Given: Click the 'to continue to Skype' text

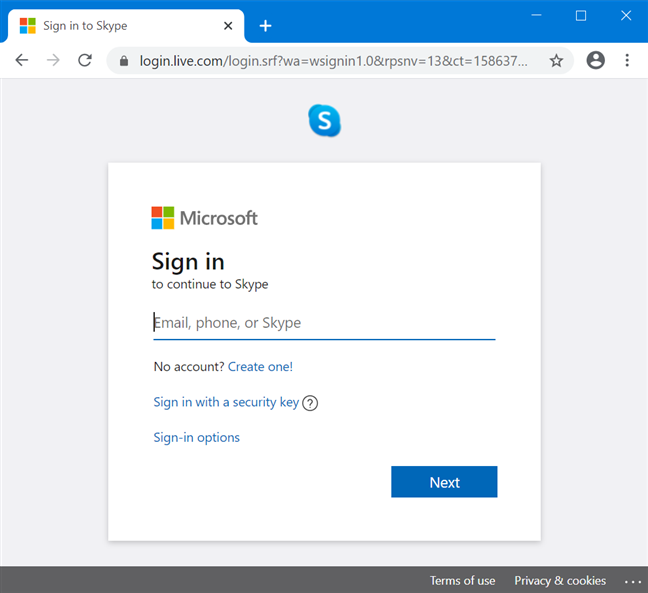Looking at the screenshot, I should (210, 284).
